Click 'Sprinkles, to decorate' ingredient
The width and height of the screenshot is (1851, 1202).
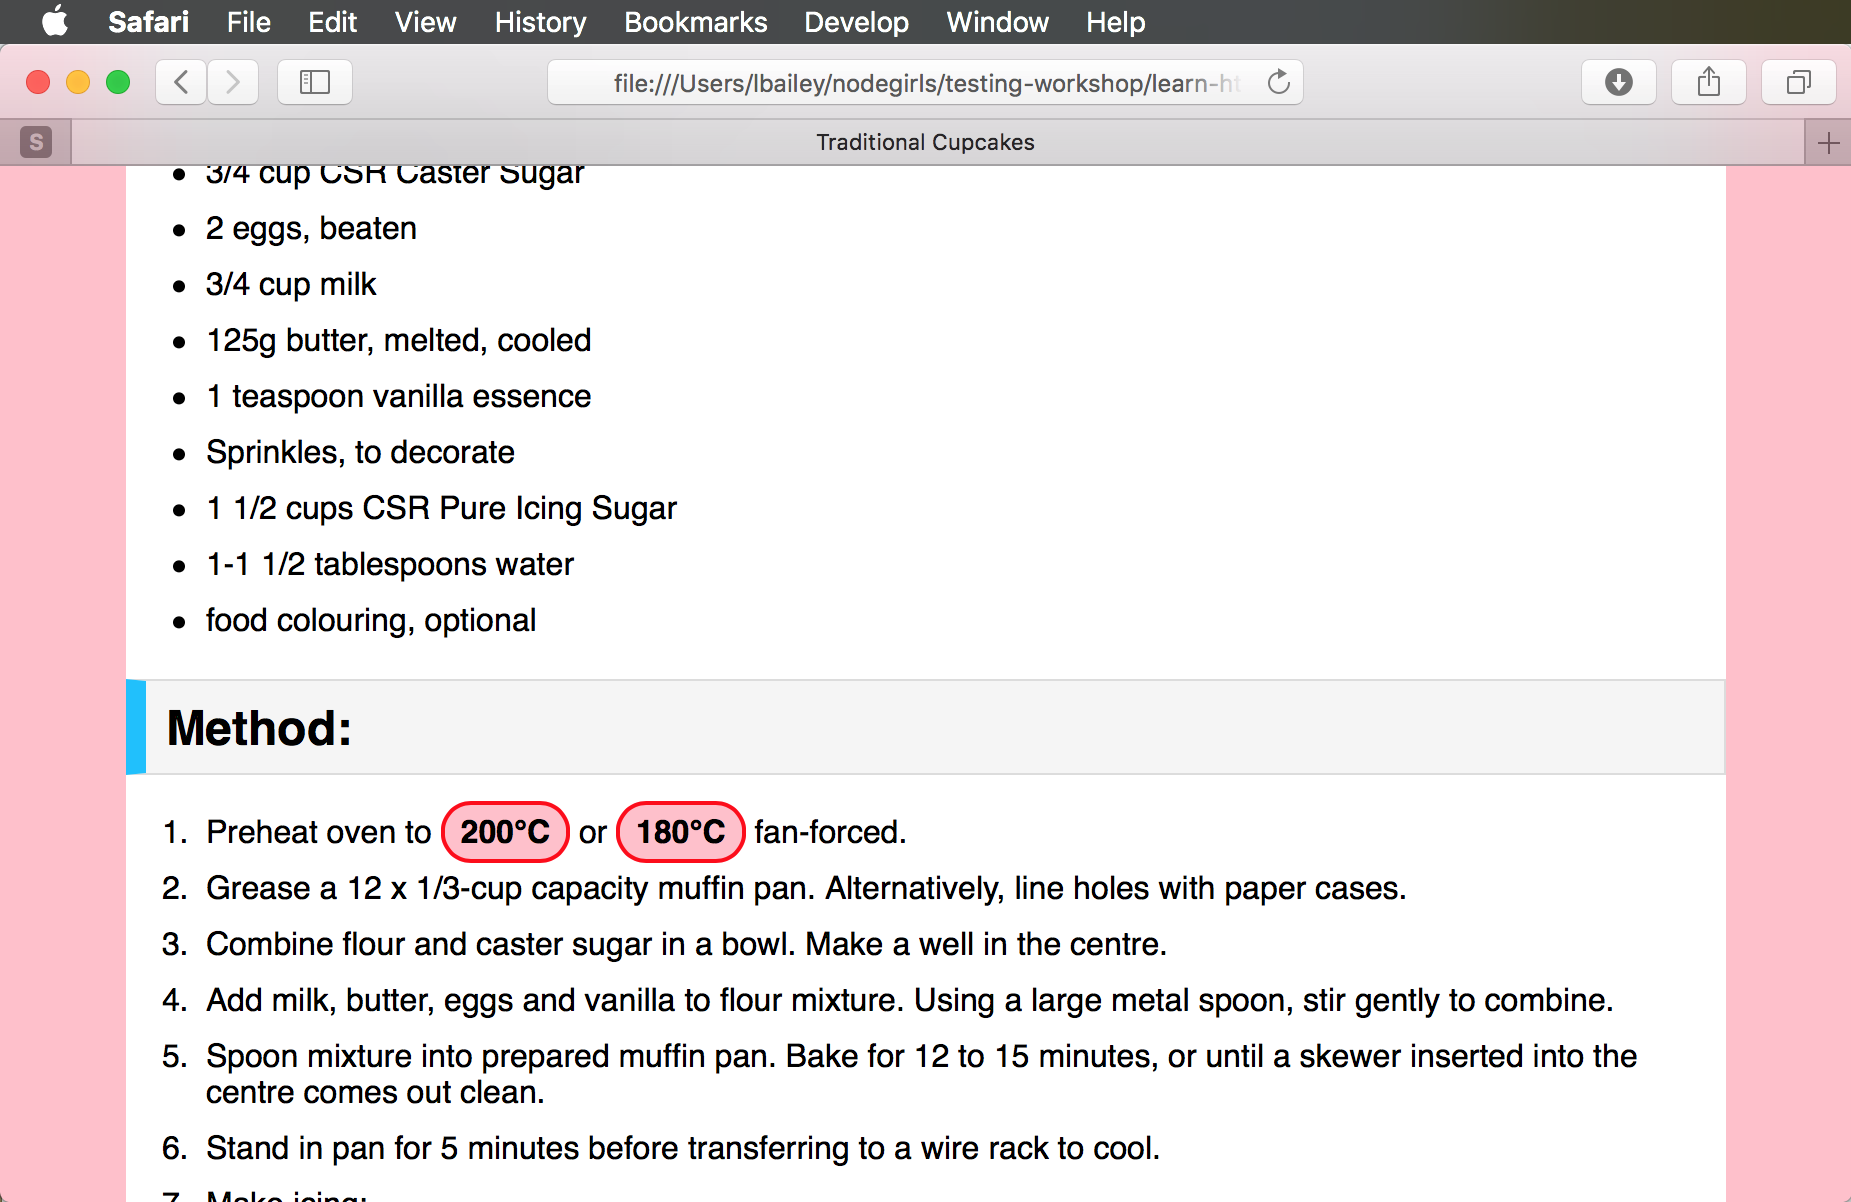pos(360,453)
